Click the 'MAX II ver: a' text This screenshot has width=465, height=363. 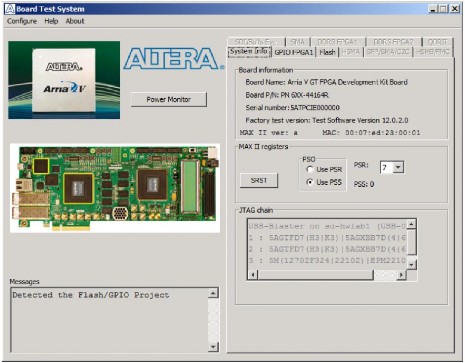(x=269, y=133)
